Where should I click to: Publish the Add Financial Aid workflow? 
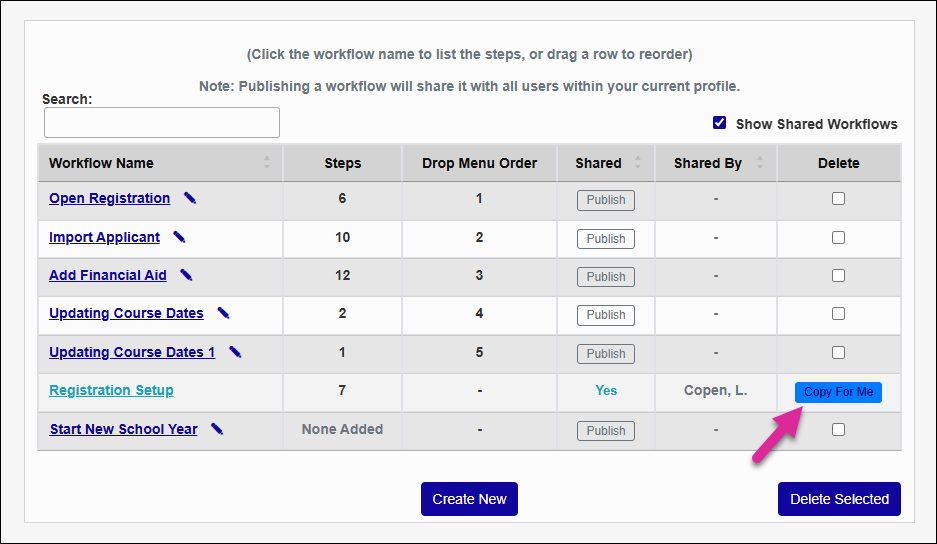pos(606,277)
